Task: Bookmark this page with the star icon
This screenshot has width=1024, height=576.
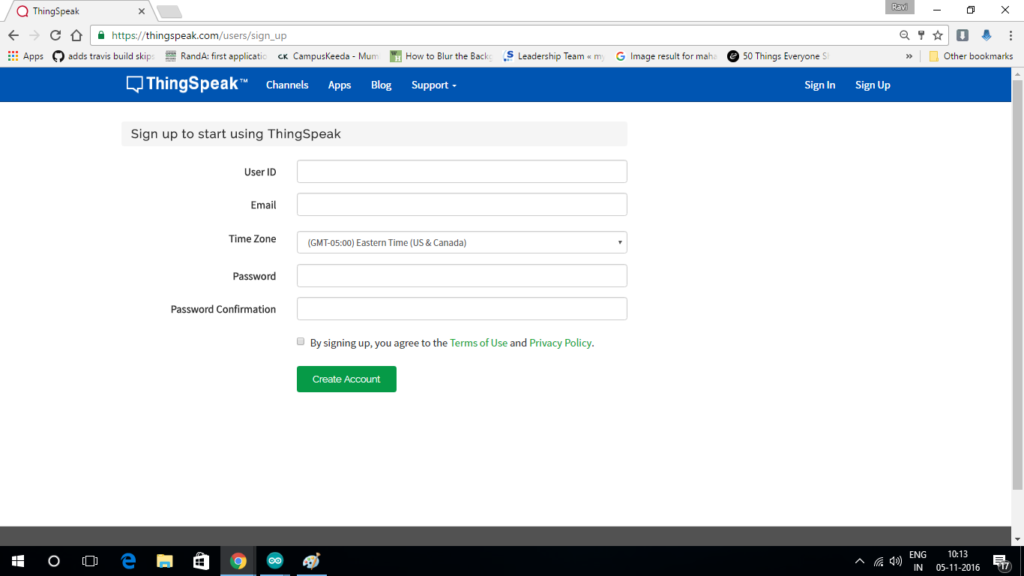Action: (x=938, y=35)
